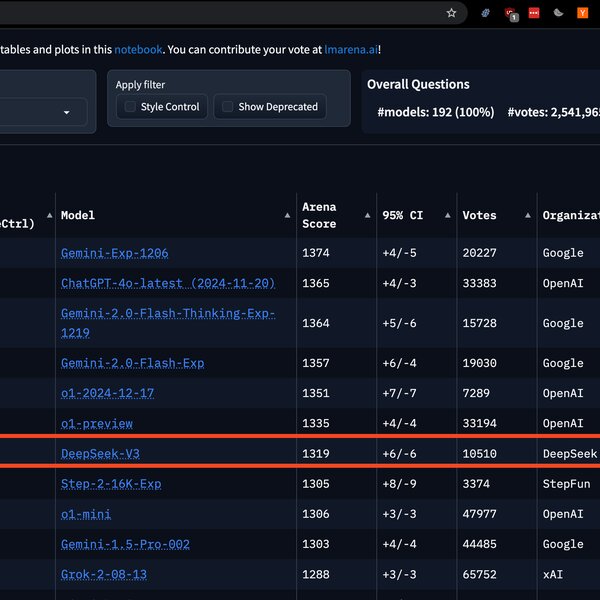The height and width of the screenshot is (600, 600).
Task: Sort by the Model column arrow
Action: (287, 215)
